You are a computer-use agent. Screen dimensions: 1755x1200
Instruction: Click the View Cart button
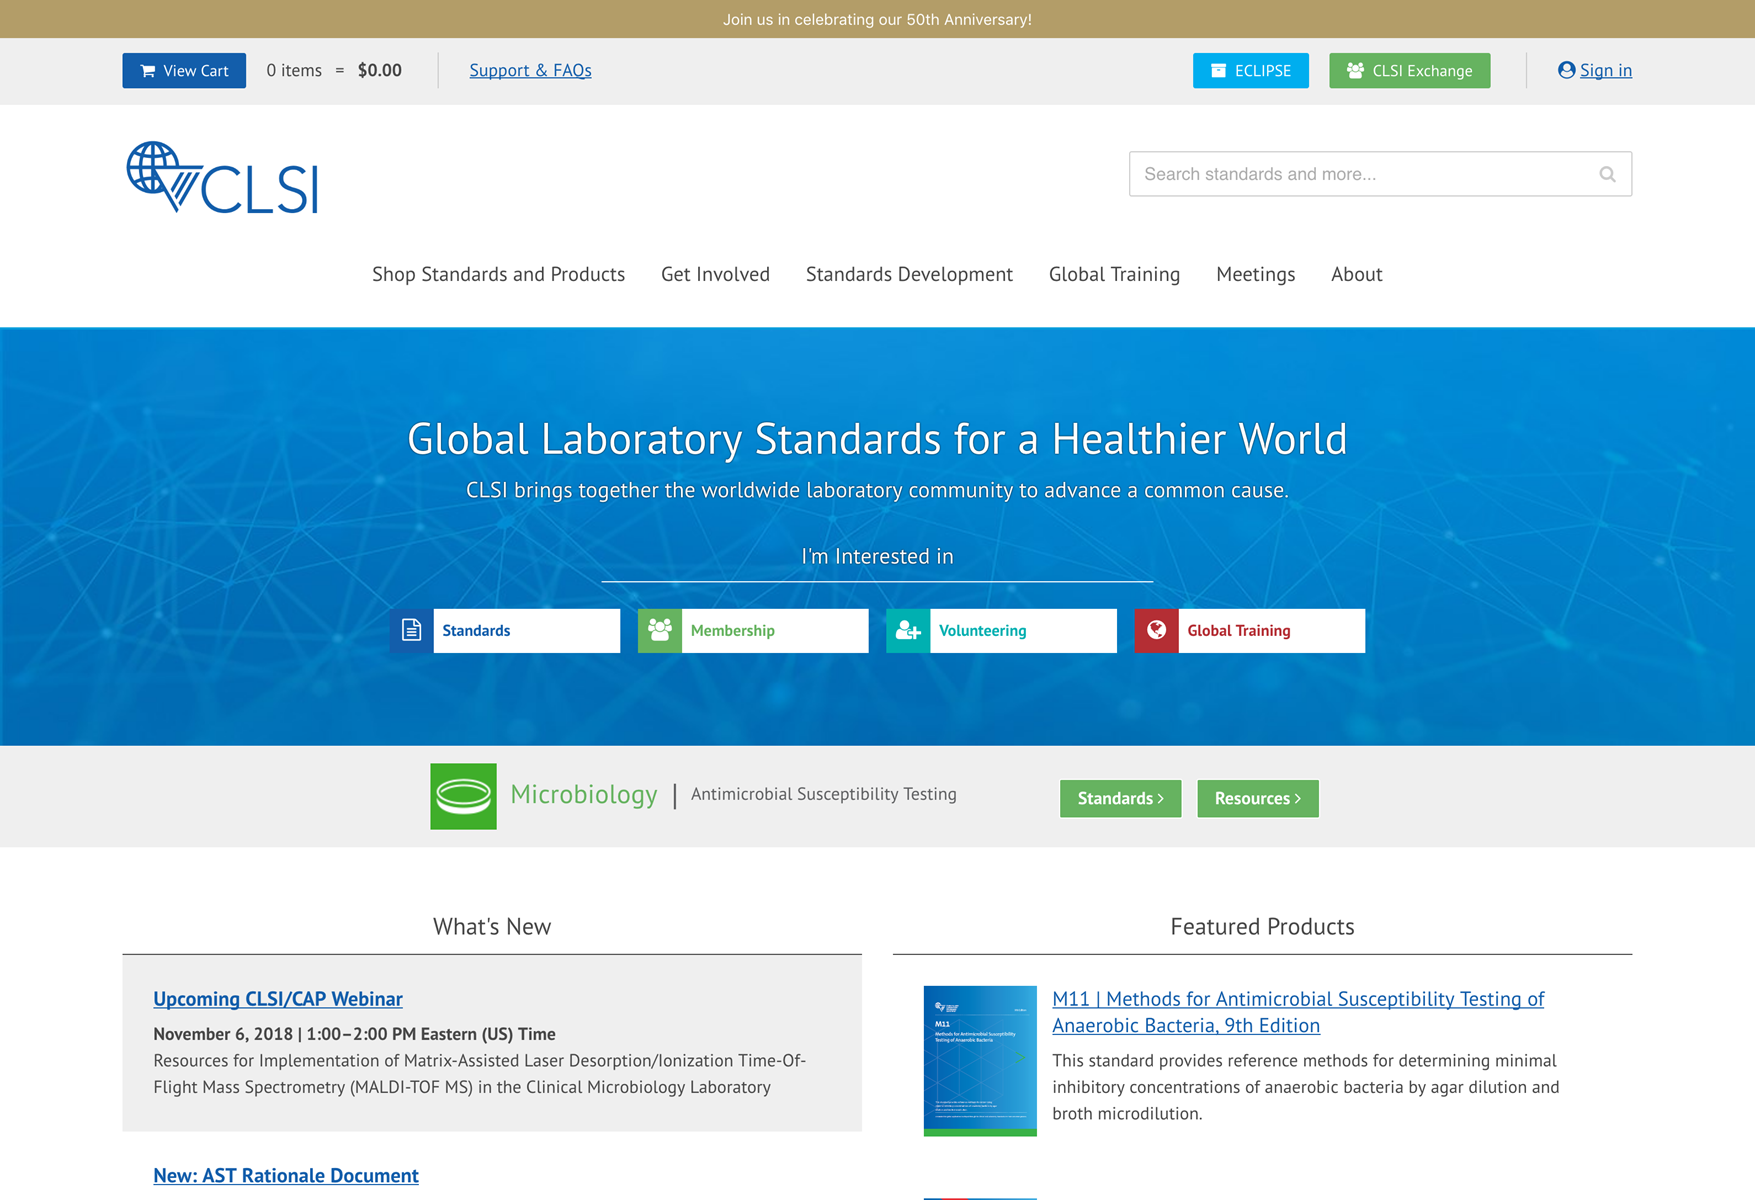coord(184,71)
